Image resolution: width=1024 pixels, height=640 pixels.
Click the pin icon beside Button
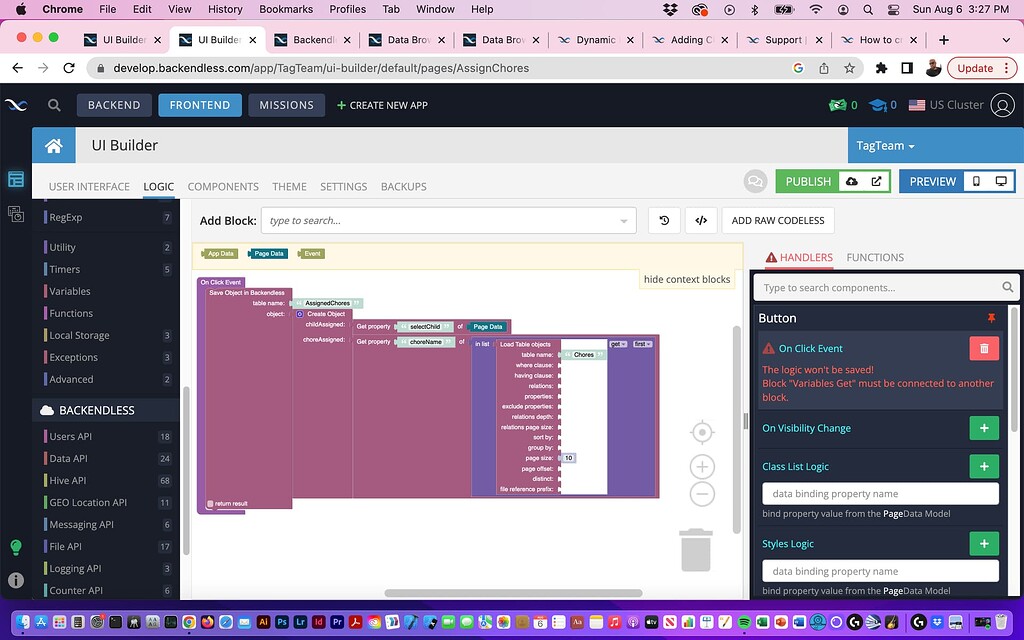[x=991, y=318]
